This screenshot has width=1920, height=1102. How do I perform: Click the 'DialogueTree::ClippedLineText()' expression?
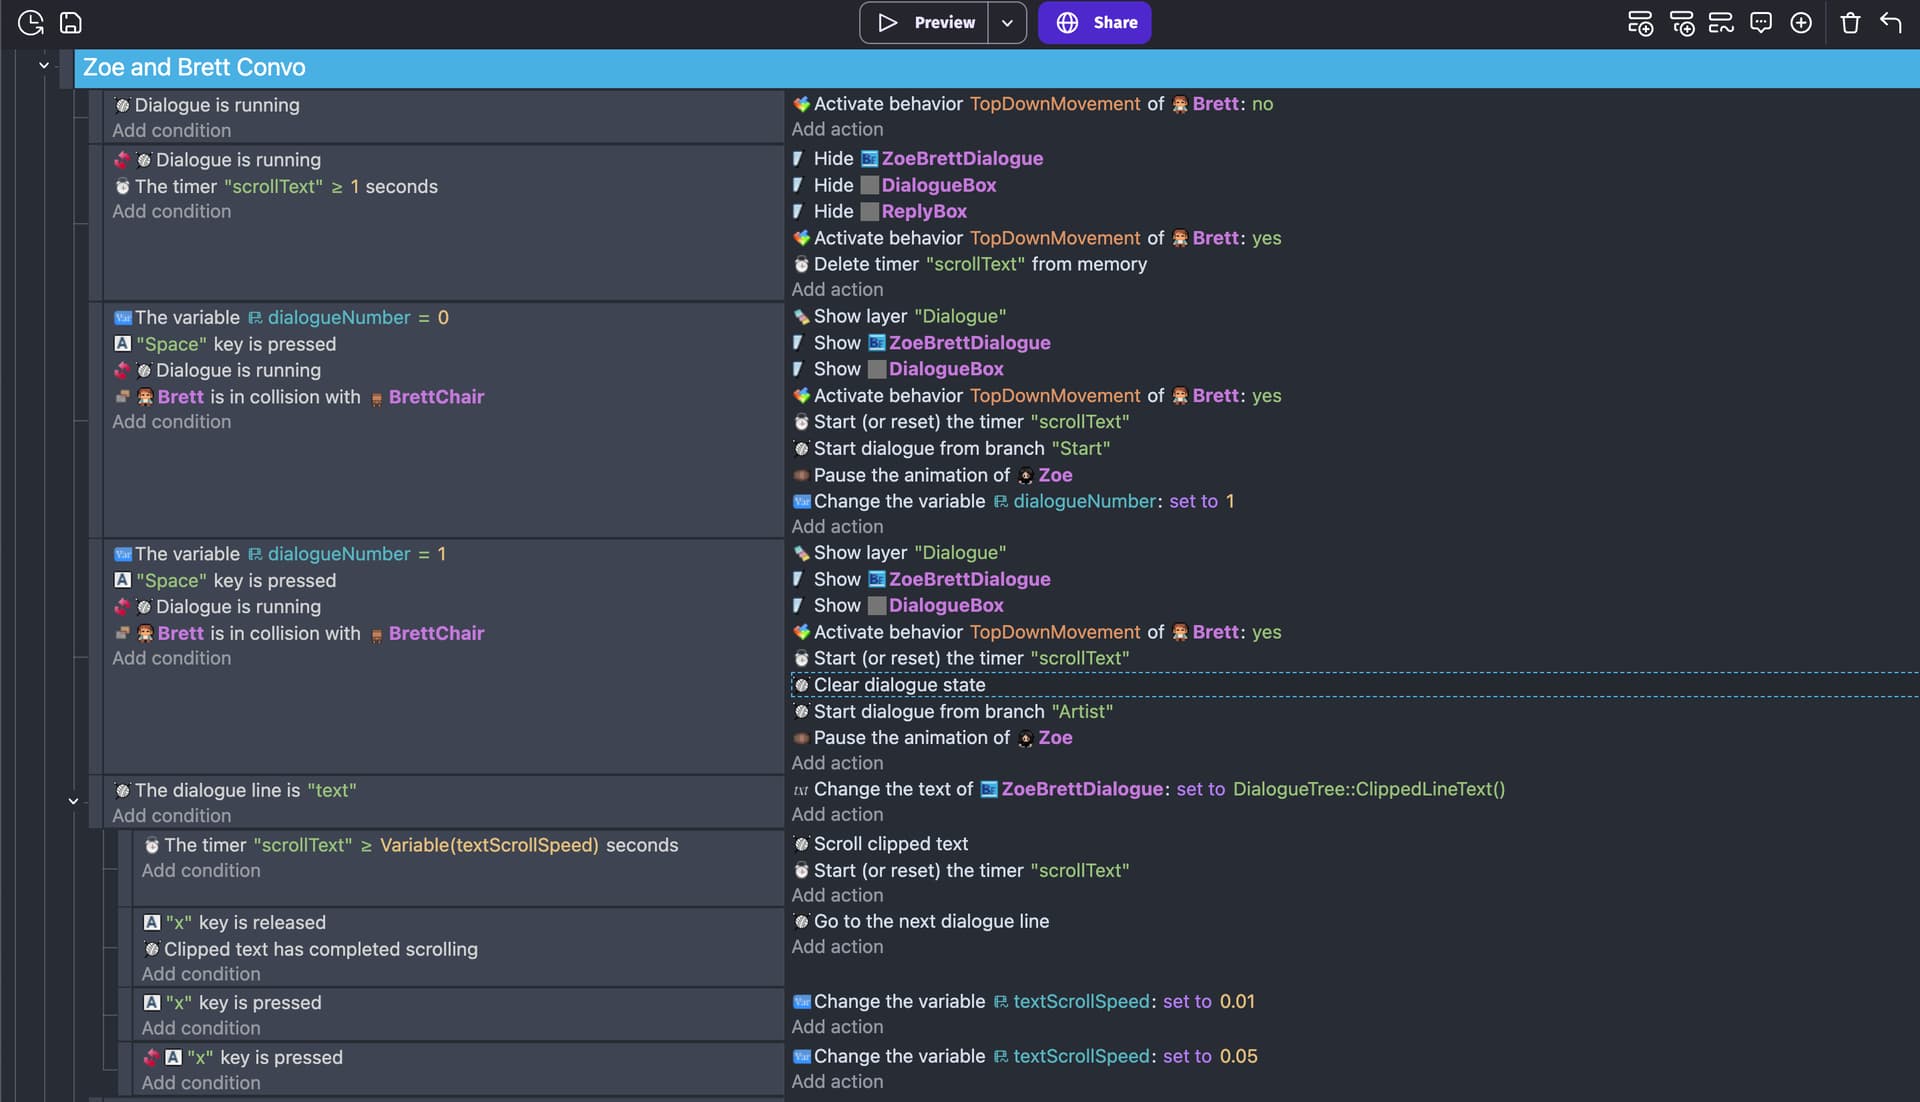(x=1369, y=789)
